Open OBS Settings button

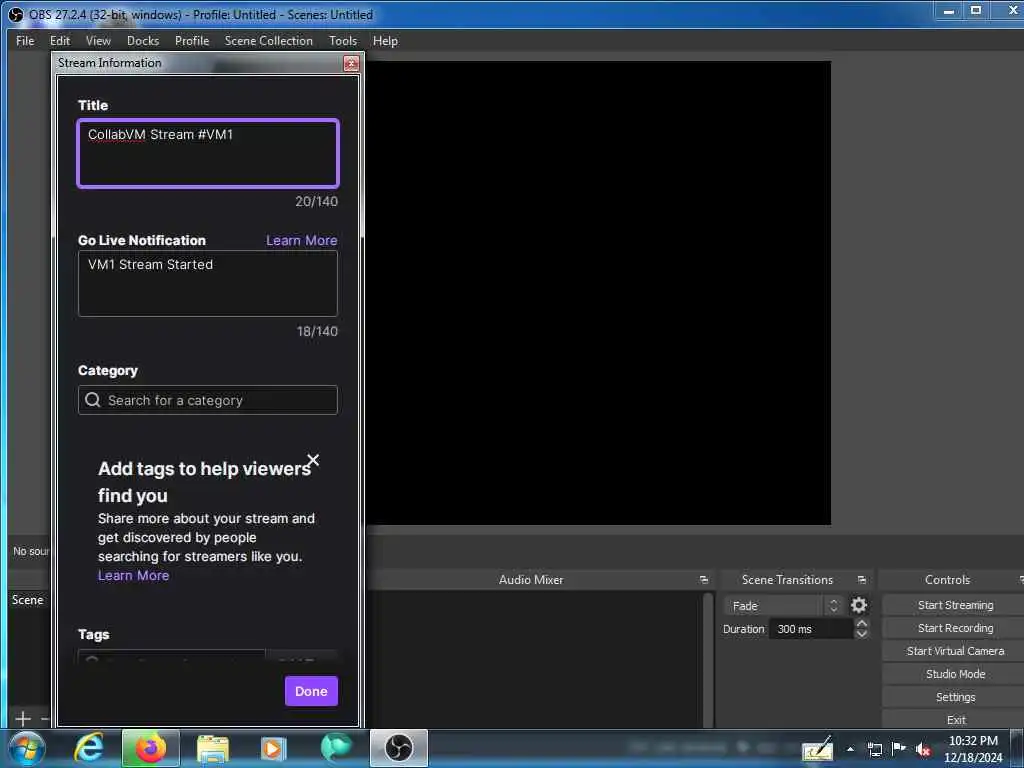pyautogui.click(x=955, y=697)
